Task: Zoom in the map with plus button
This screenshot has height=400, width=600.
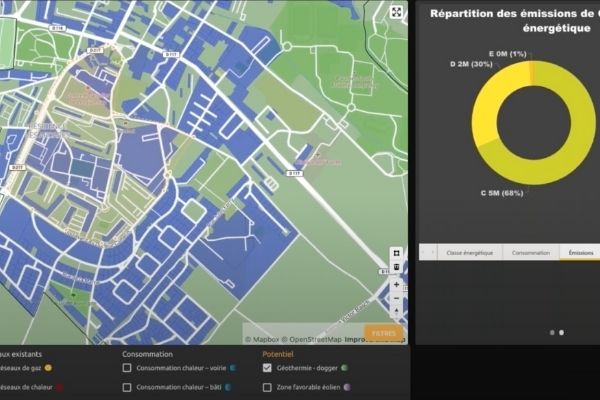Action: point(396,285)
